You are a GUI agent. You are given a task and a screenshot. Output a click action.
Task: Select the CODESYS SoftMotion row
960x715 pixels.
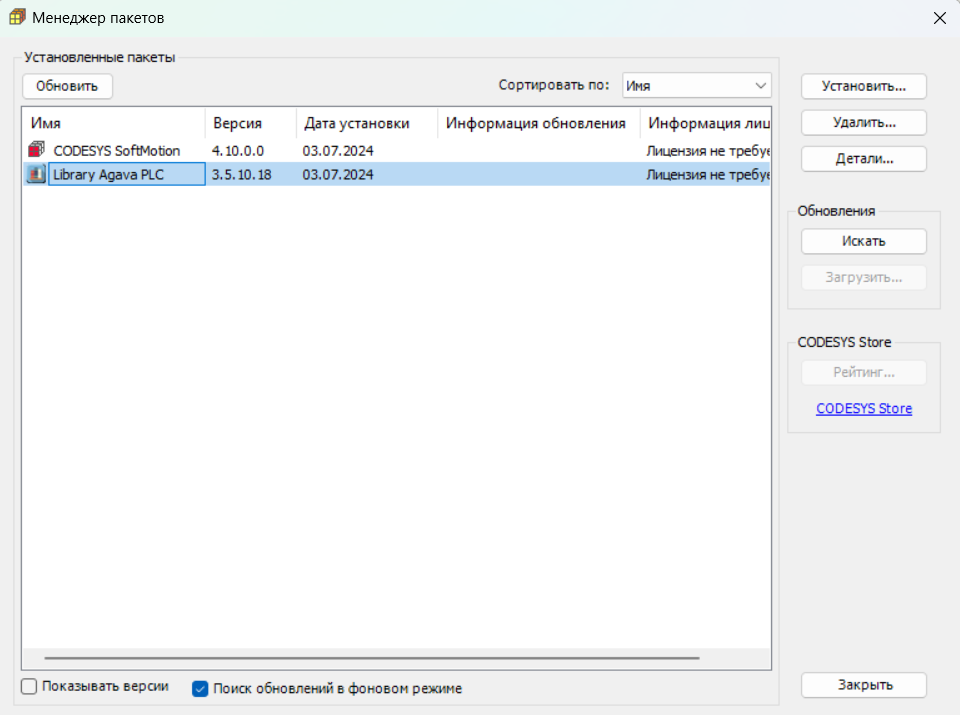tap(117, 151)
